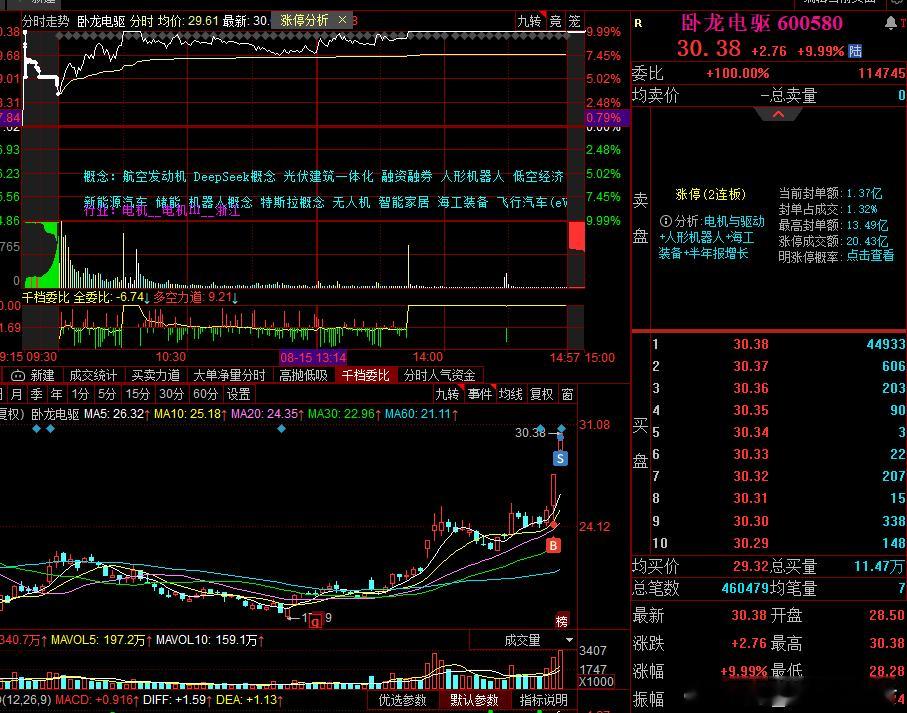Select the 15分 period
The image size is (907, 713).
click(x=138, y=394)
